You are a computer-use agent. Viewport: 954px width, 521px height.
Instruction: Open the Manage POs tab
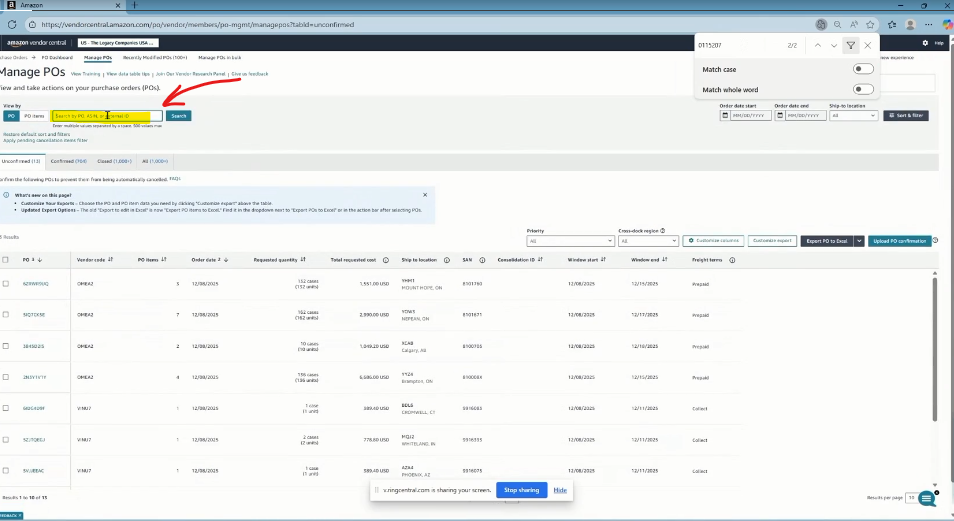pyautogui.click(x=98, y=57)
